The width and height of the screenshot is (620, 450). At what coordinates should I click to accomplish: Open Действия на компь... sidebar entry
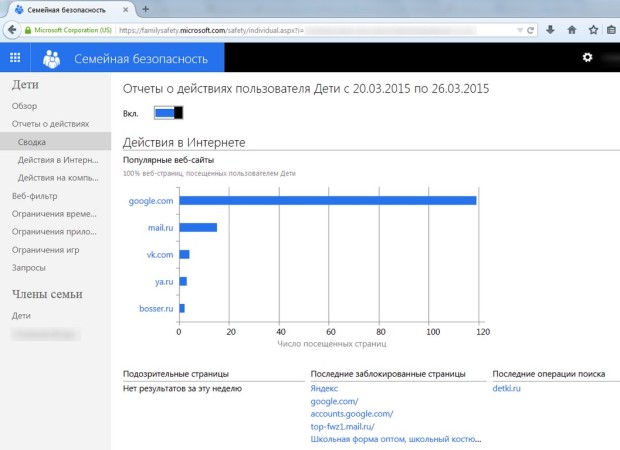click(58, 178)
